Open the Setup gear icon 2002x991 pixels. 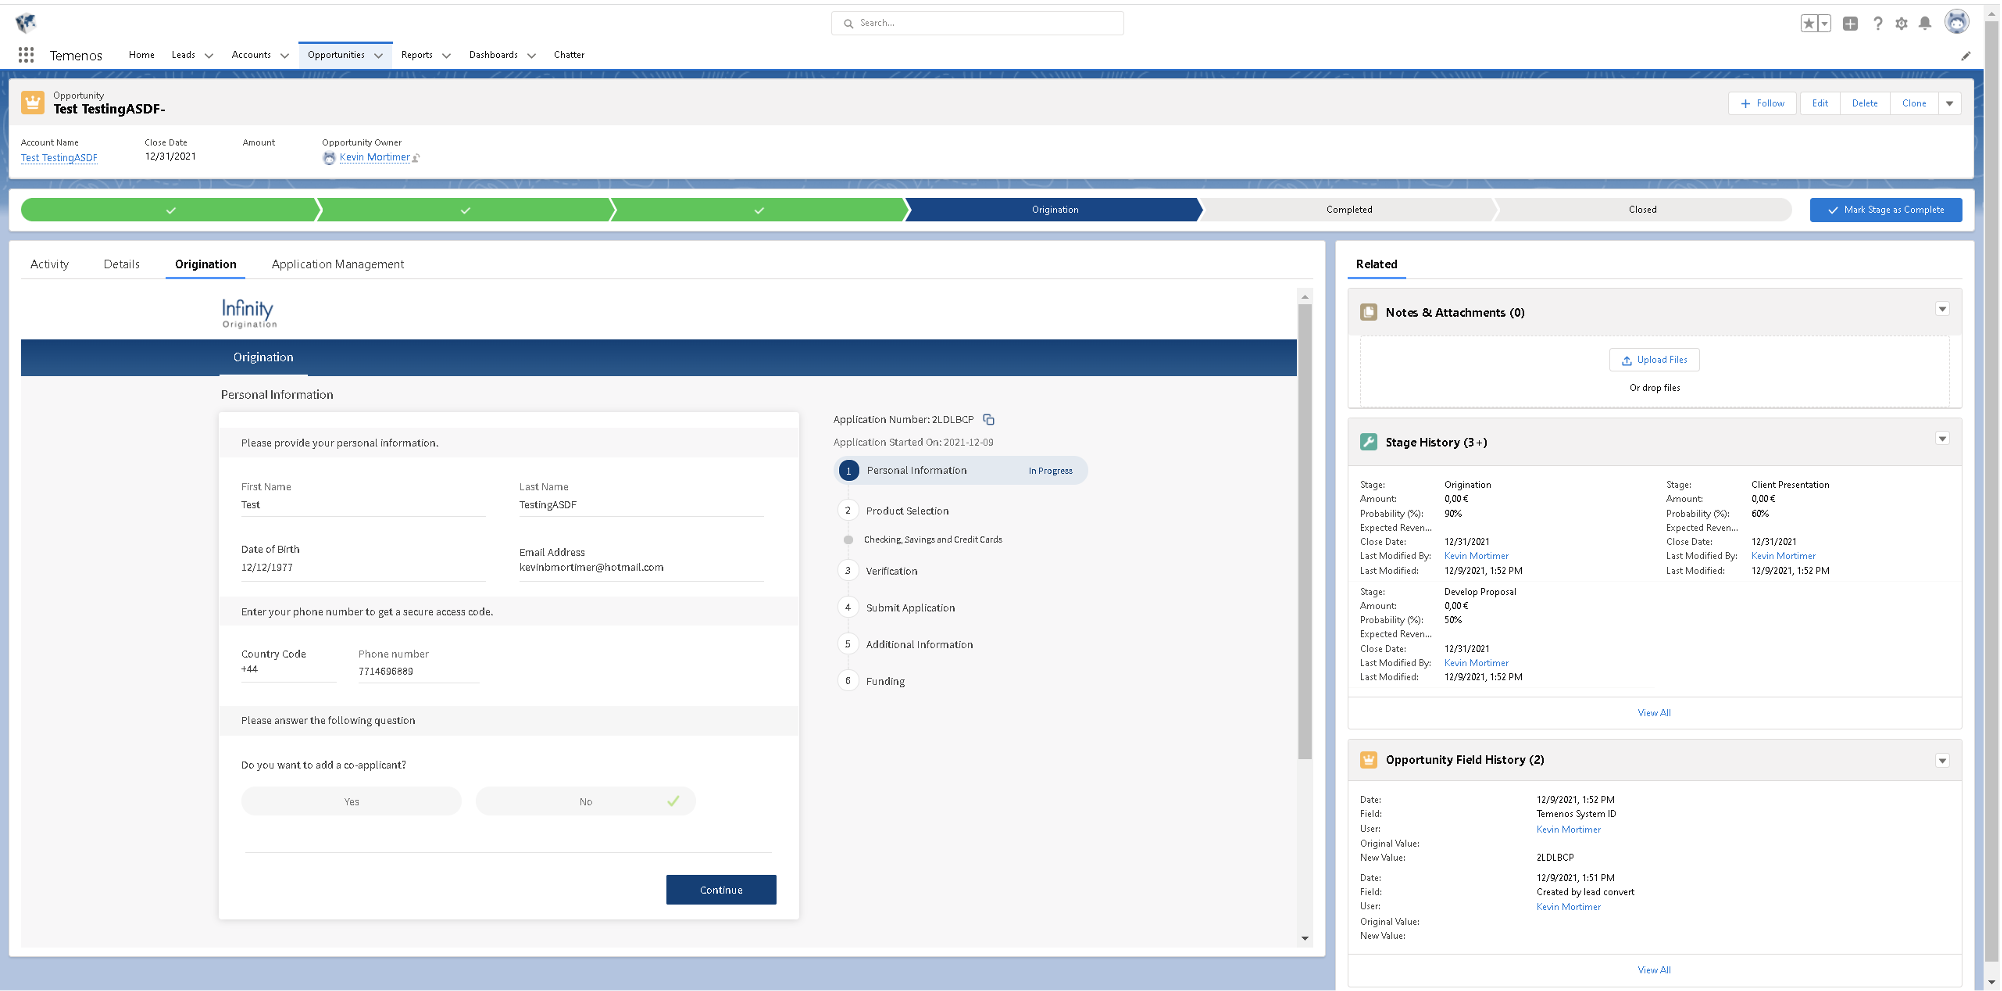coord(1901,23)
